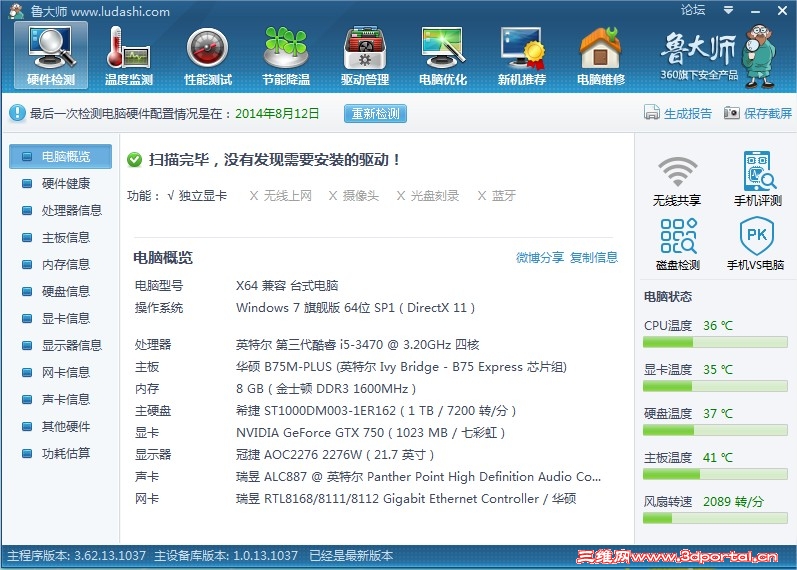
Task: Click the Windows 7 旗舰版 OS text
Action: (355, 308)
